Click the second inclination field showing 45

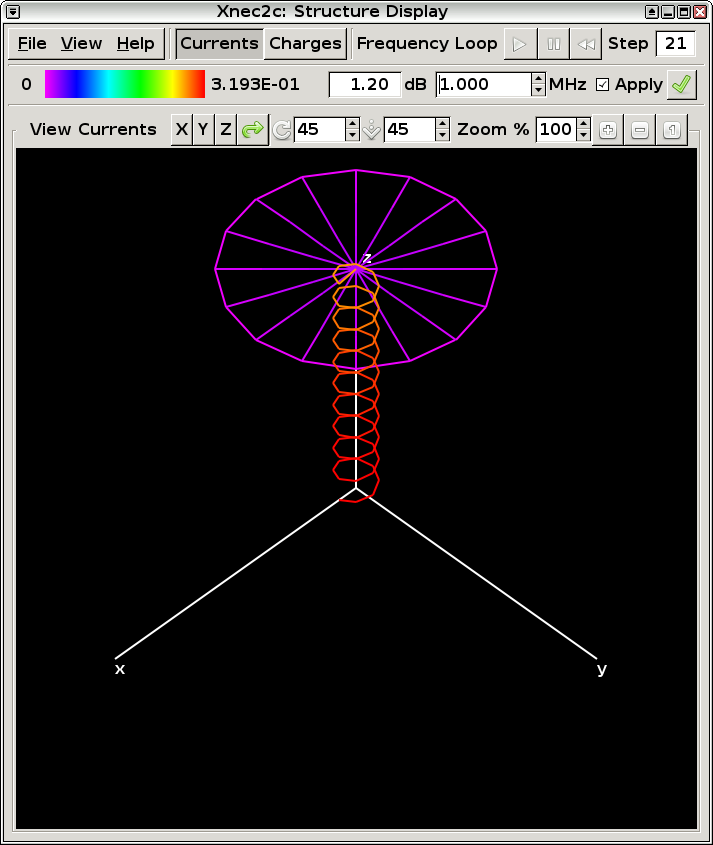click(410, 130)
